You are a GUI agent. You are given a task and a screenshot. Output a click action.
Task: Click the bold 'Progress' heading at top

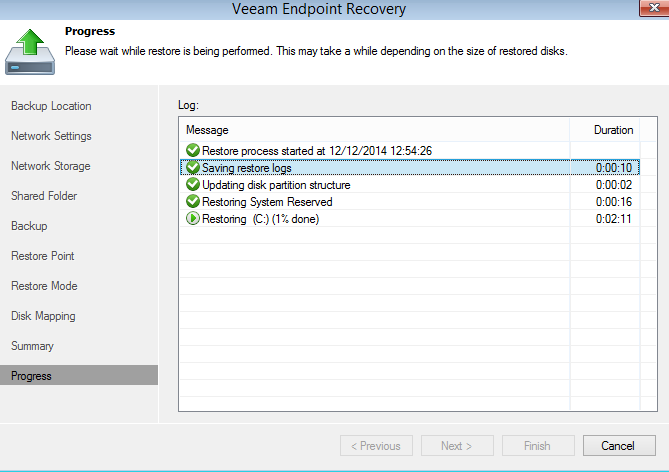pos(90,31)
